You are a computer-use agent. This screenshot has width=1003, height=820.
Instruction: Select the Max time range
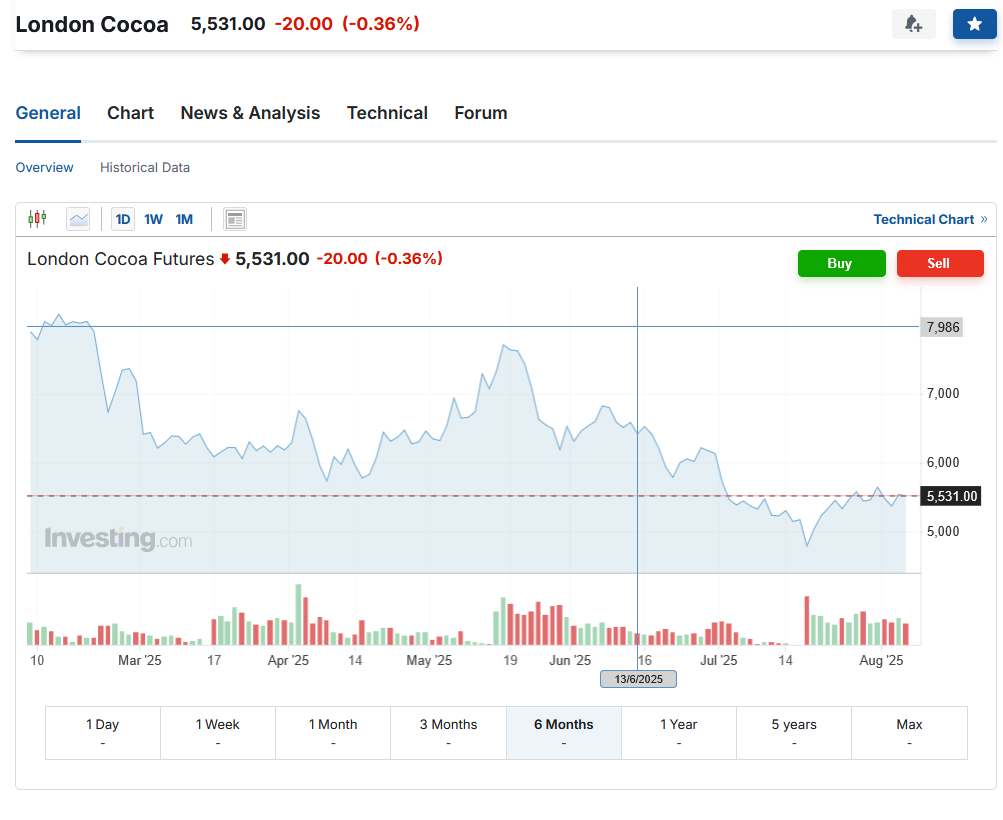point(909,733)
